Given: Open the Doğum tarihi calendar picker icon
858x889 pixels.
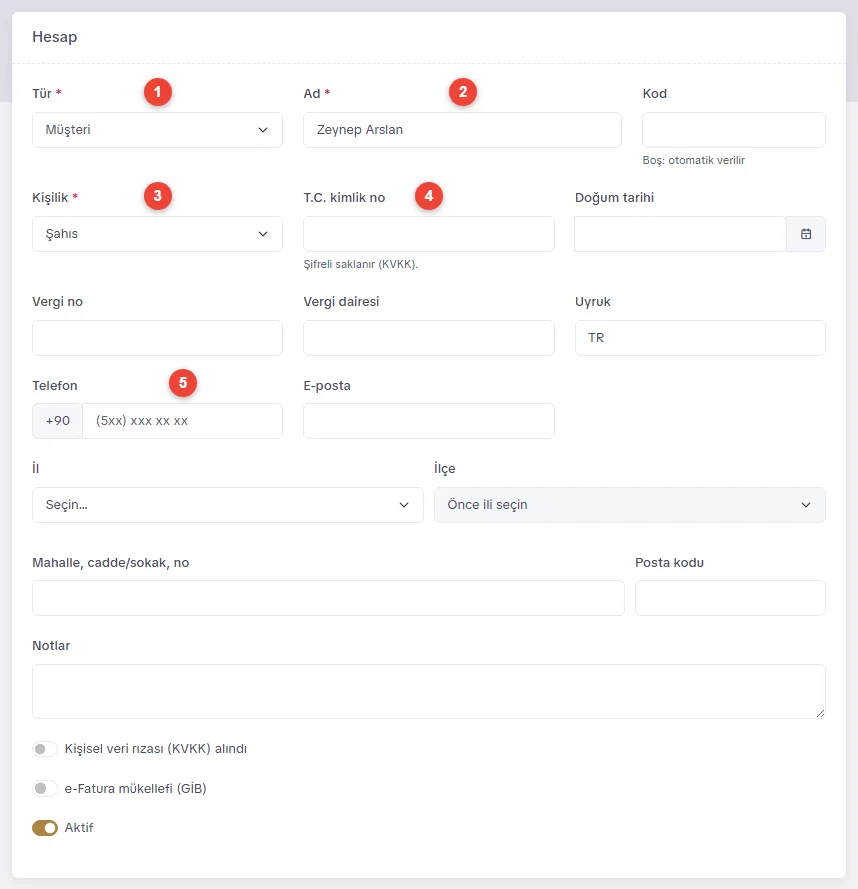Looking at the screenshot, I should tap(806, 234).
